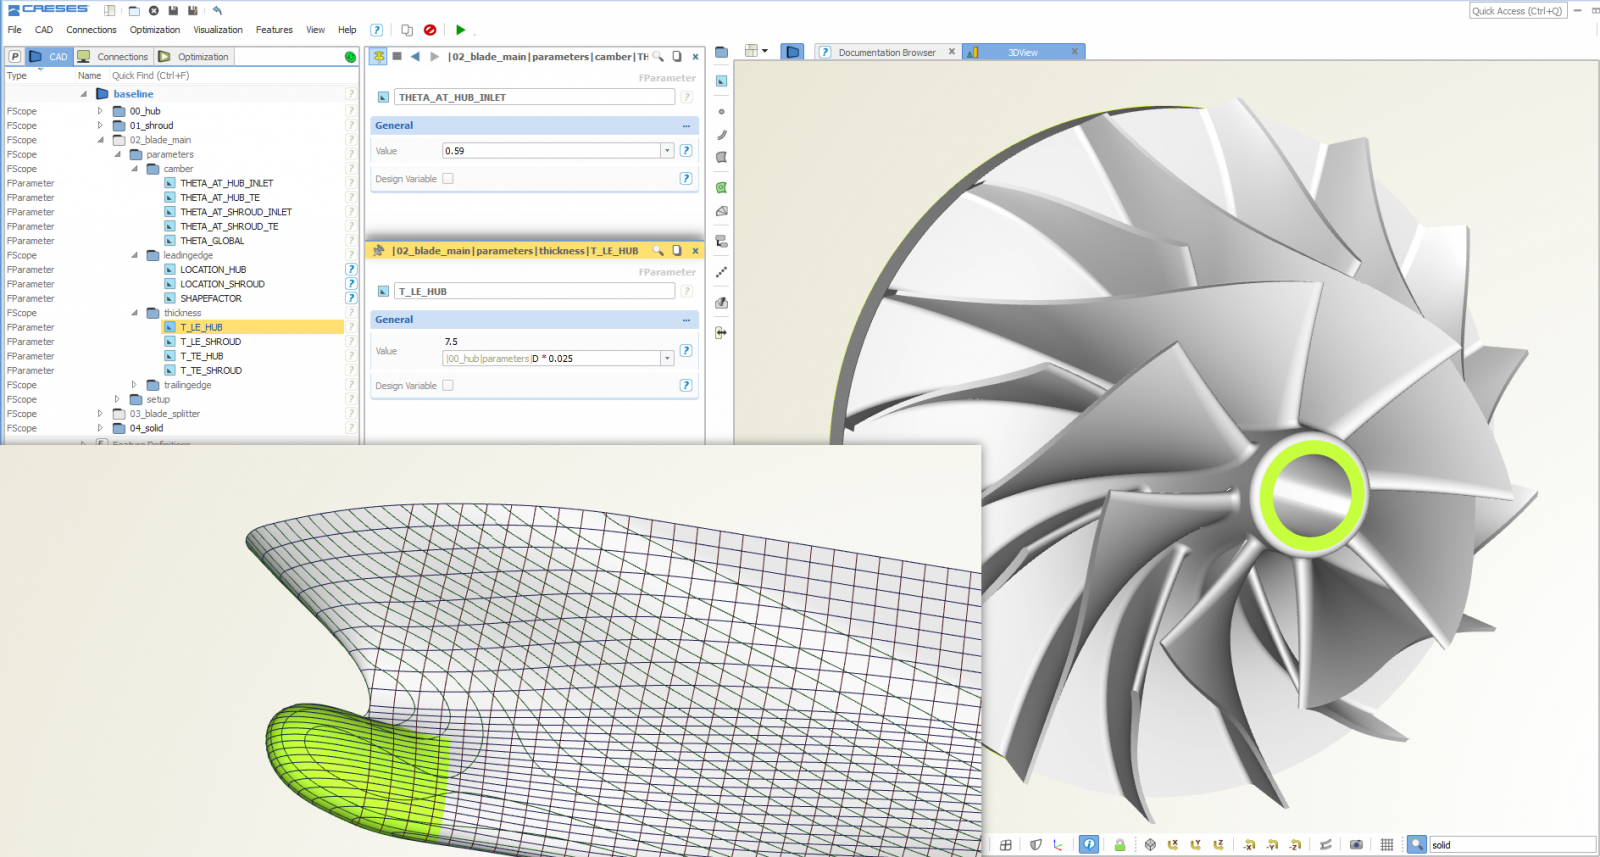Click the four-pane view layout icon
The image size is (1600, 857).
(1006, 845)
